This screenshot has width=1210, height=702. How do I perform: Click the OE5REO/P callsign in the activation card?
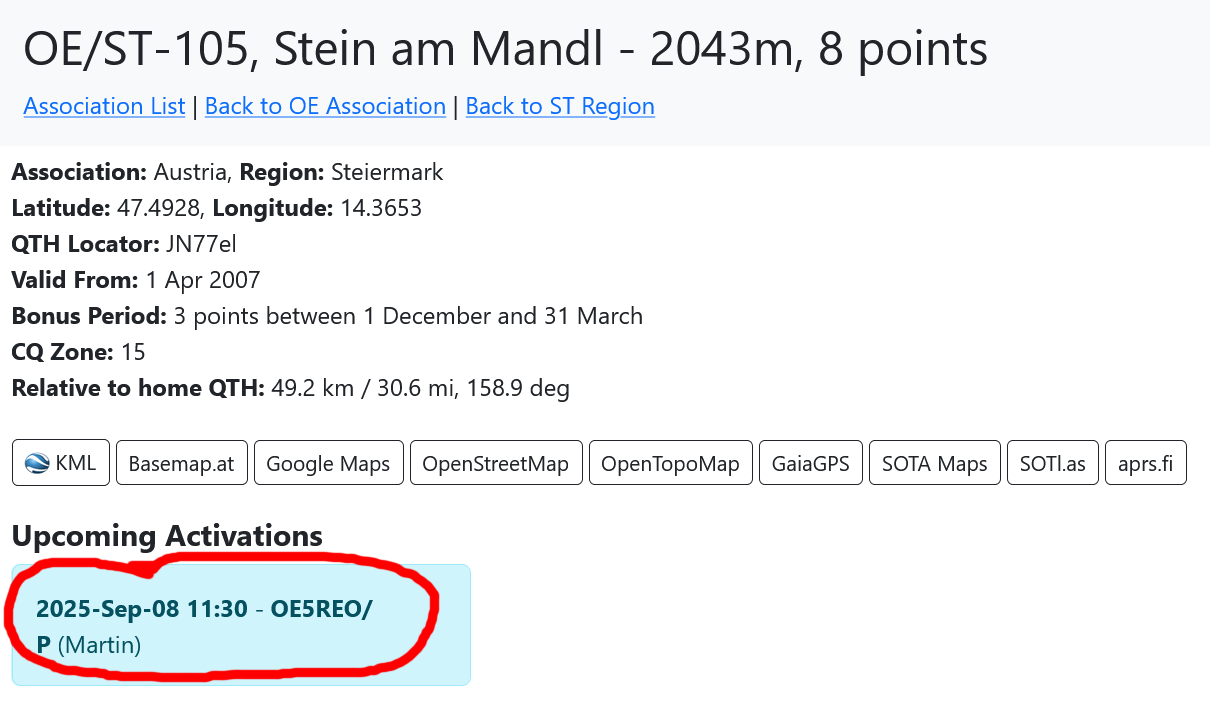point(320,609)
